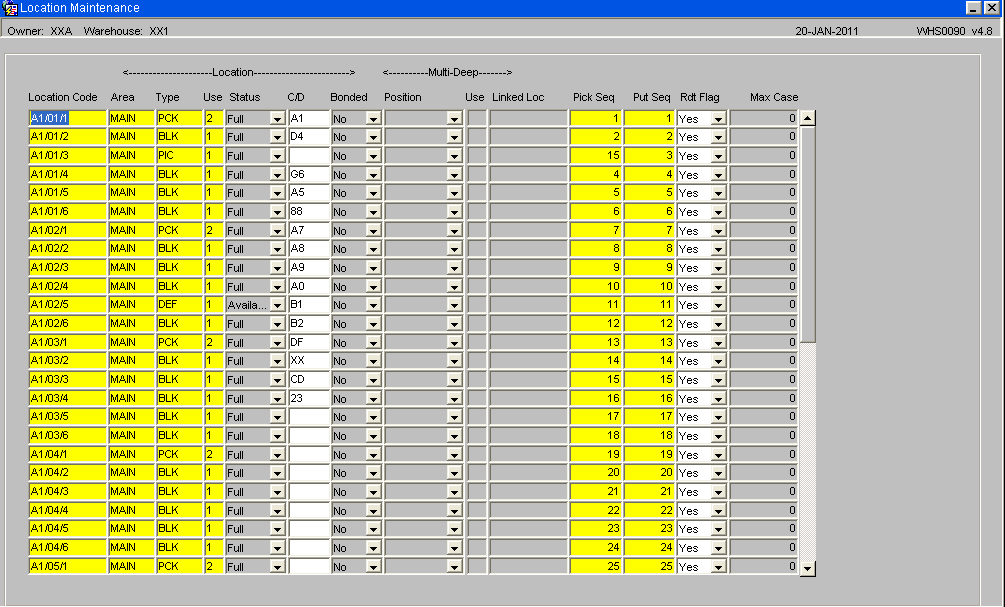Click the Location Maintenance window title icon
Viewport: 1005px width, 607px height.
pyautogui.click(x=10, y=8)
